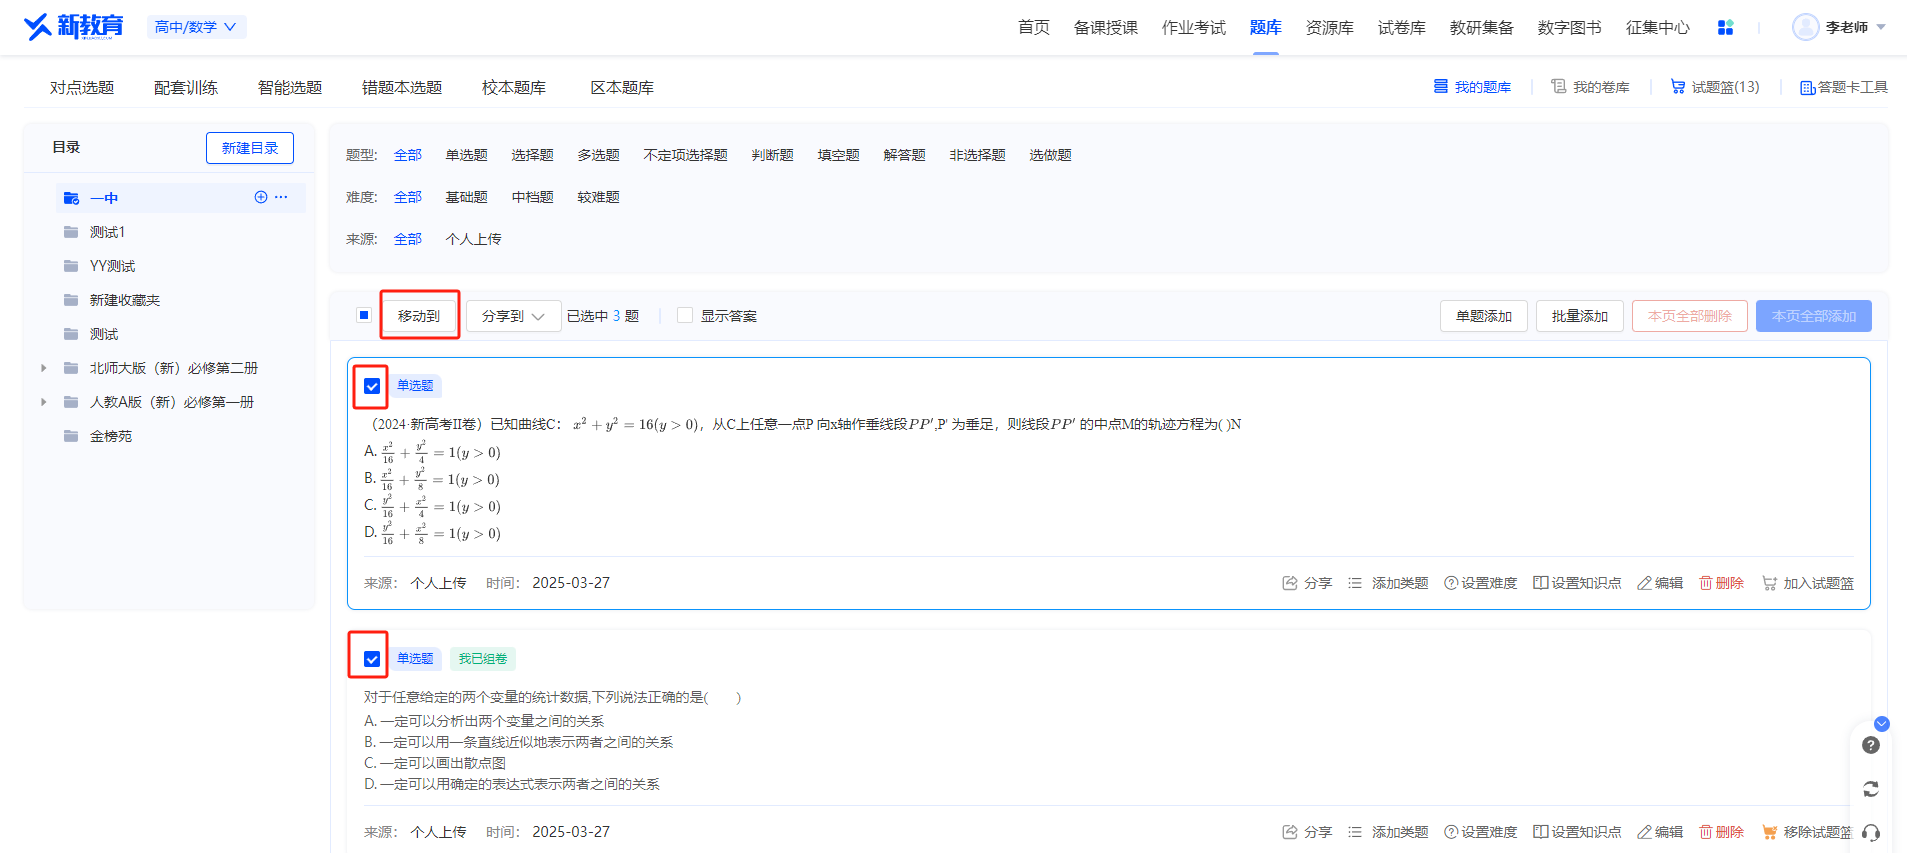This screenshot has height=853, width=1907.
Task: Uncheck the first question's checkbox
Action: point(372,386)
